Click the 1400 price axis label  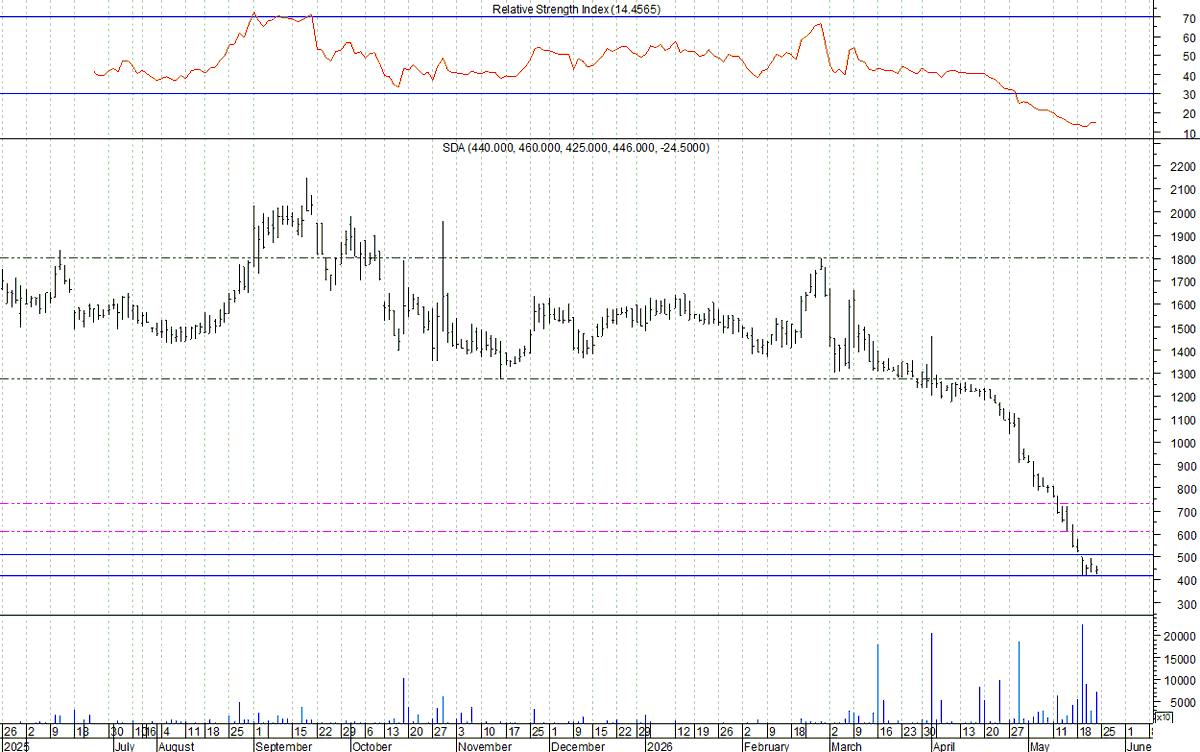click(1182, 352)
